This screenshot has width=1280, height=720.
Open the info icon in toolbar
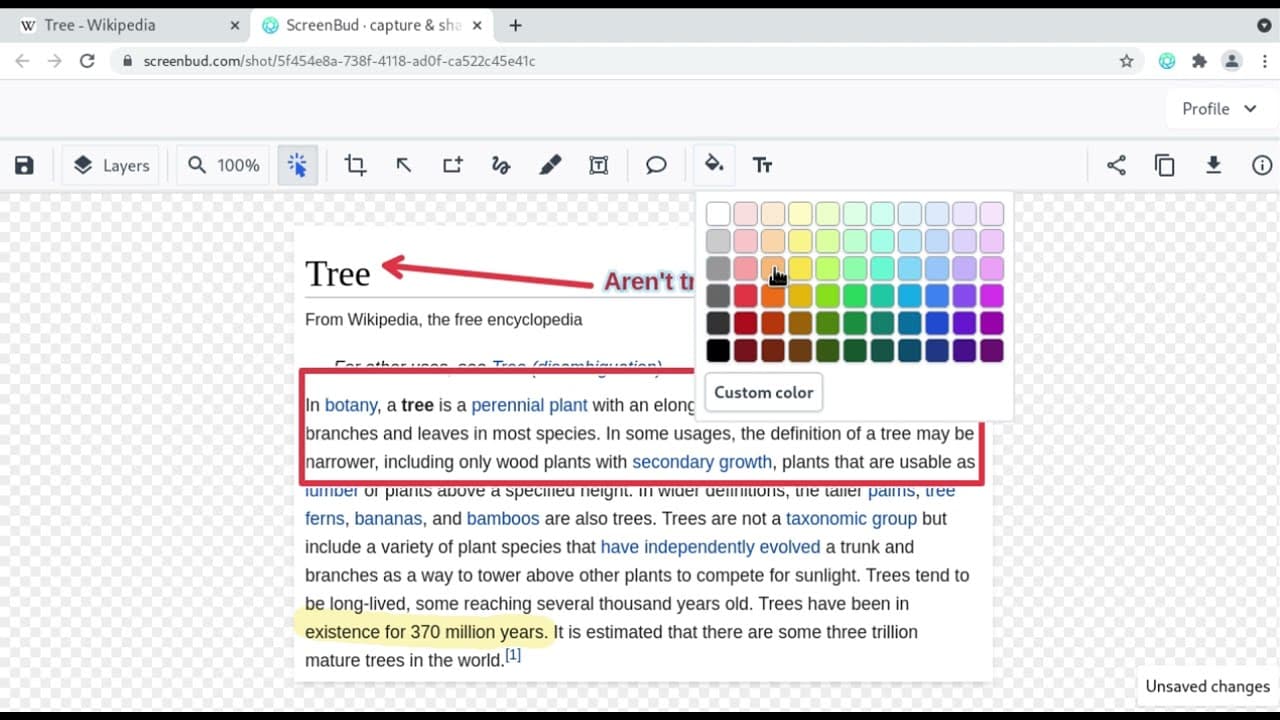pos(1262,165)
